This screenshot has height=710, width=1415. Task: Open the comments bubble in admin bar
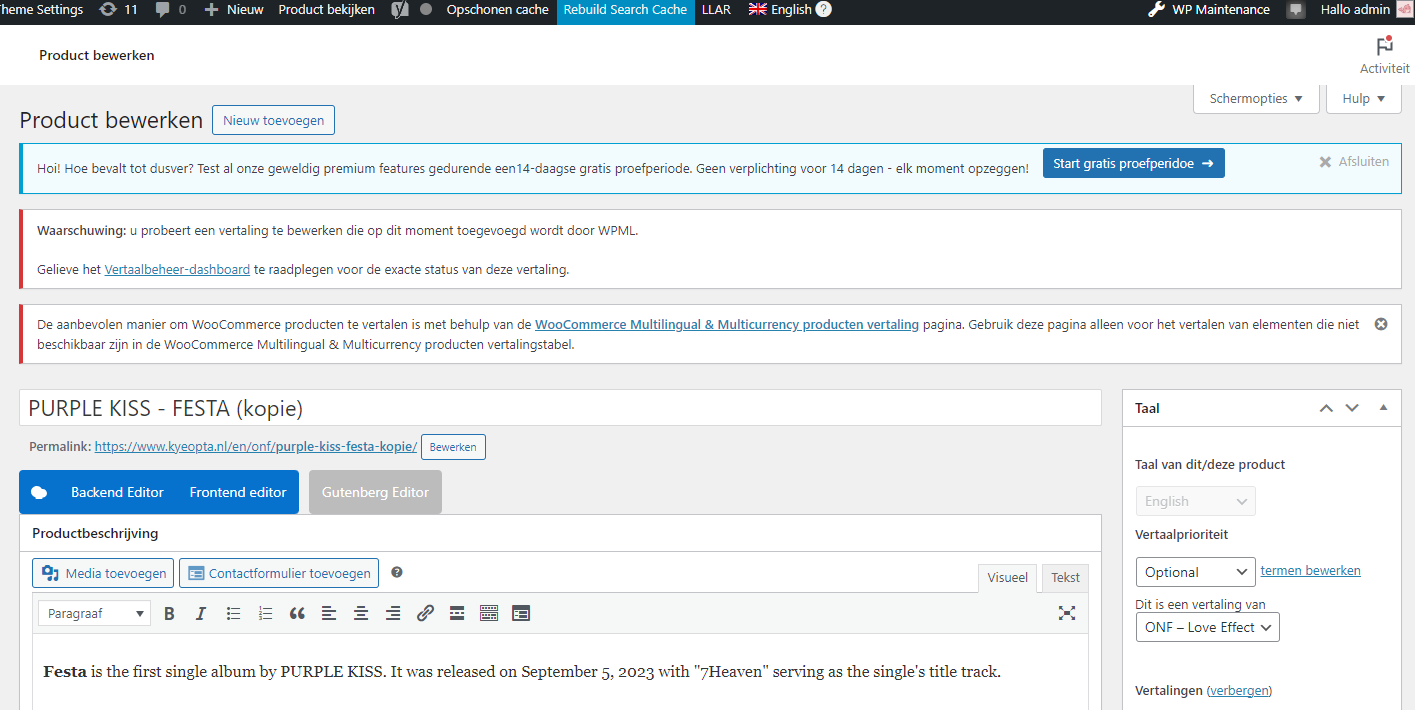pos(170,10)
